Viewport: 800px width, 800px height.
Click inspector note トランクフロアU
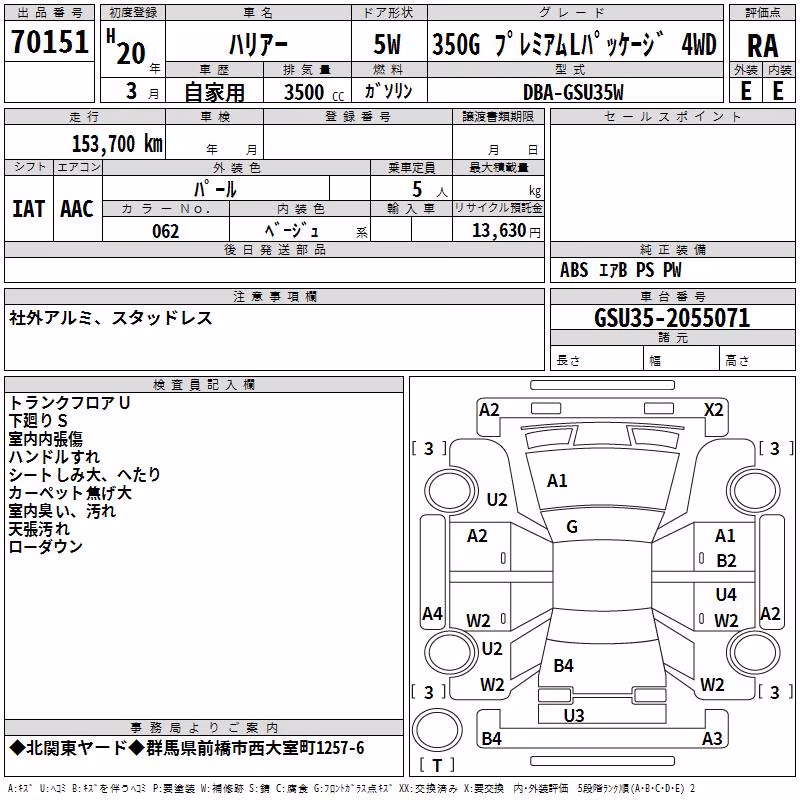point(69,403)
